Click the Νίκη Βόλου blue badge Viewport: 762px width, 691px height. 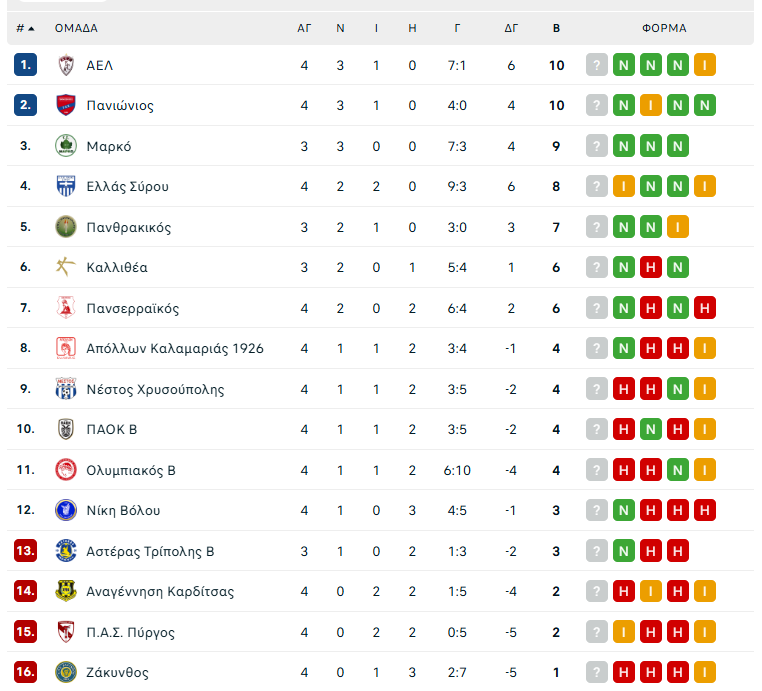click(66, 510)
